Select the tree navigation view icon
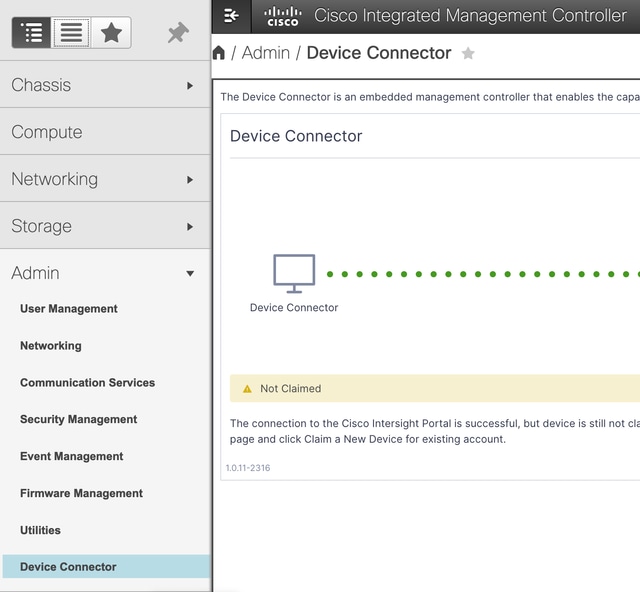 31,33
